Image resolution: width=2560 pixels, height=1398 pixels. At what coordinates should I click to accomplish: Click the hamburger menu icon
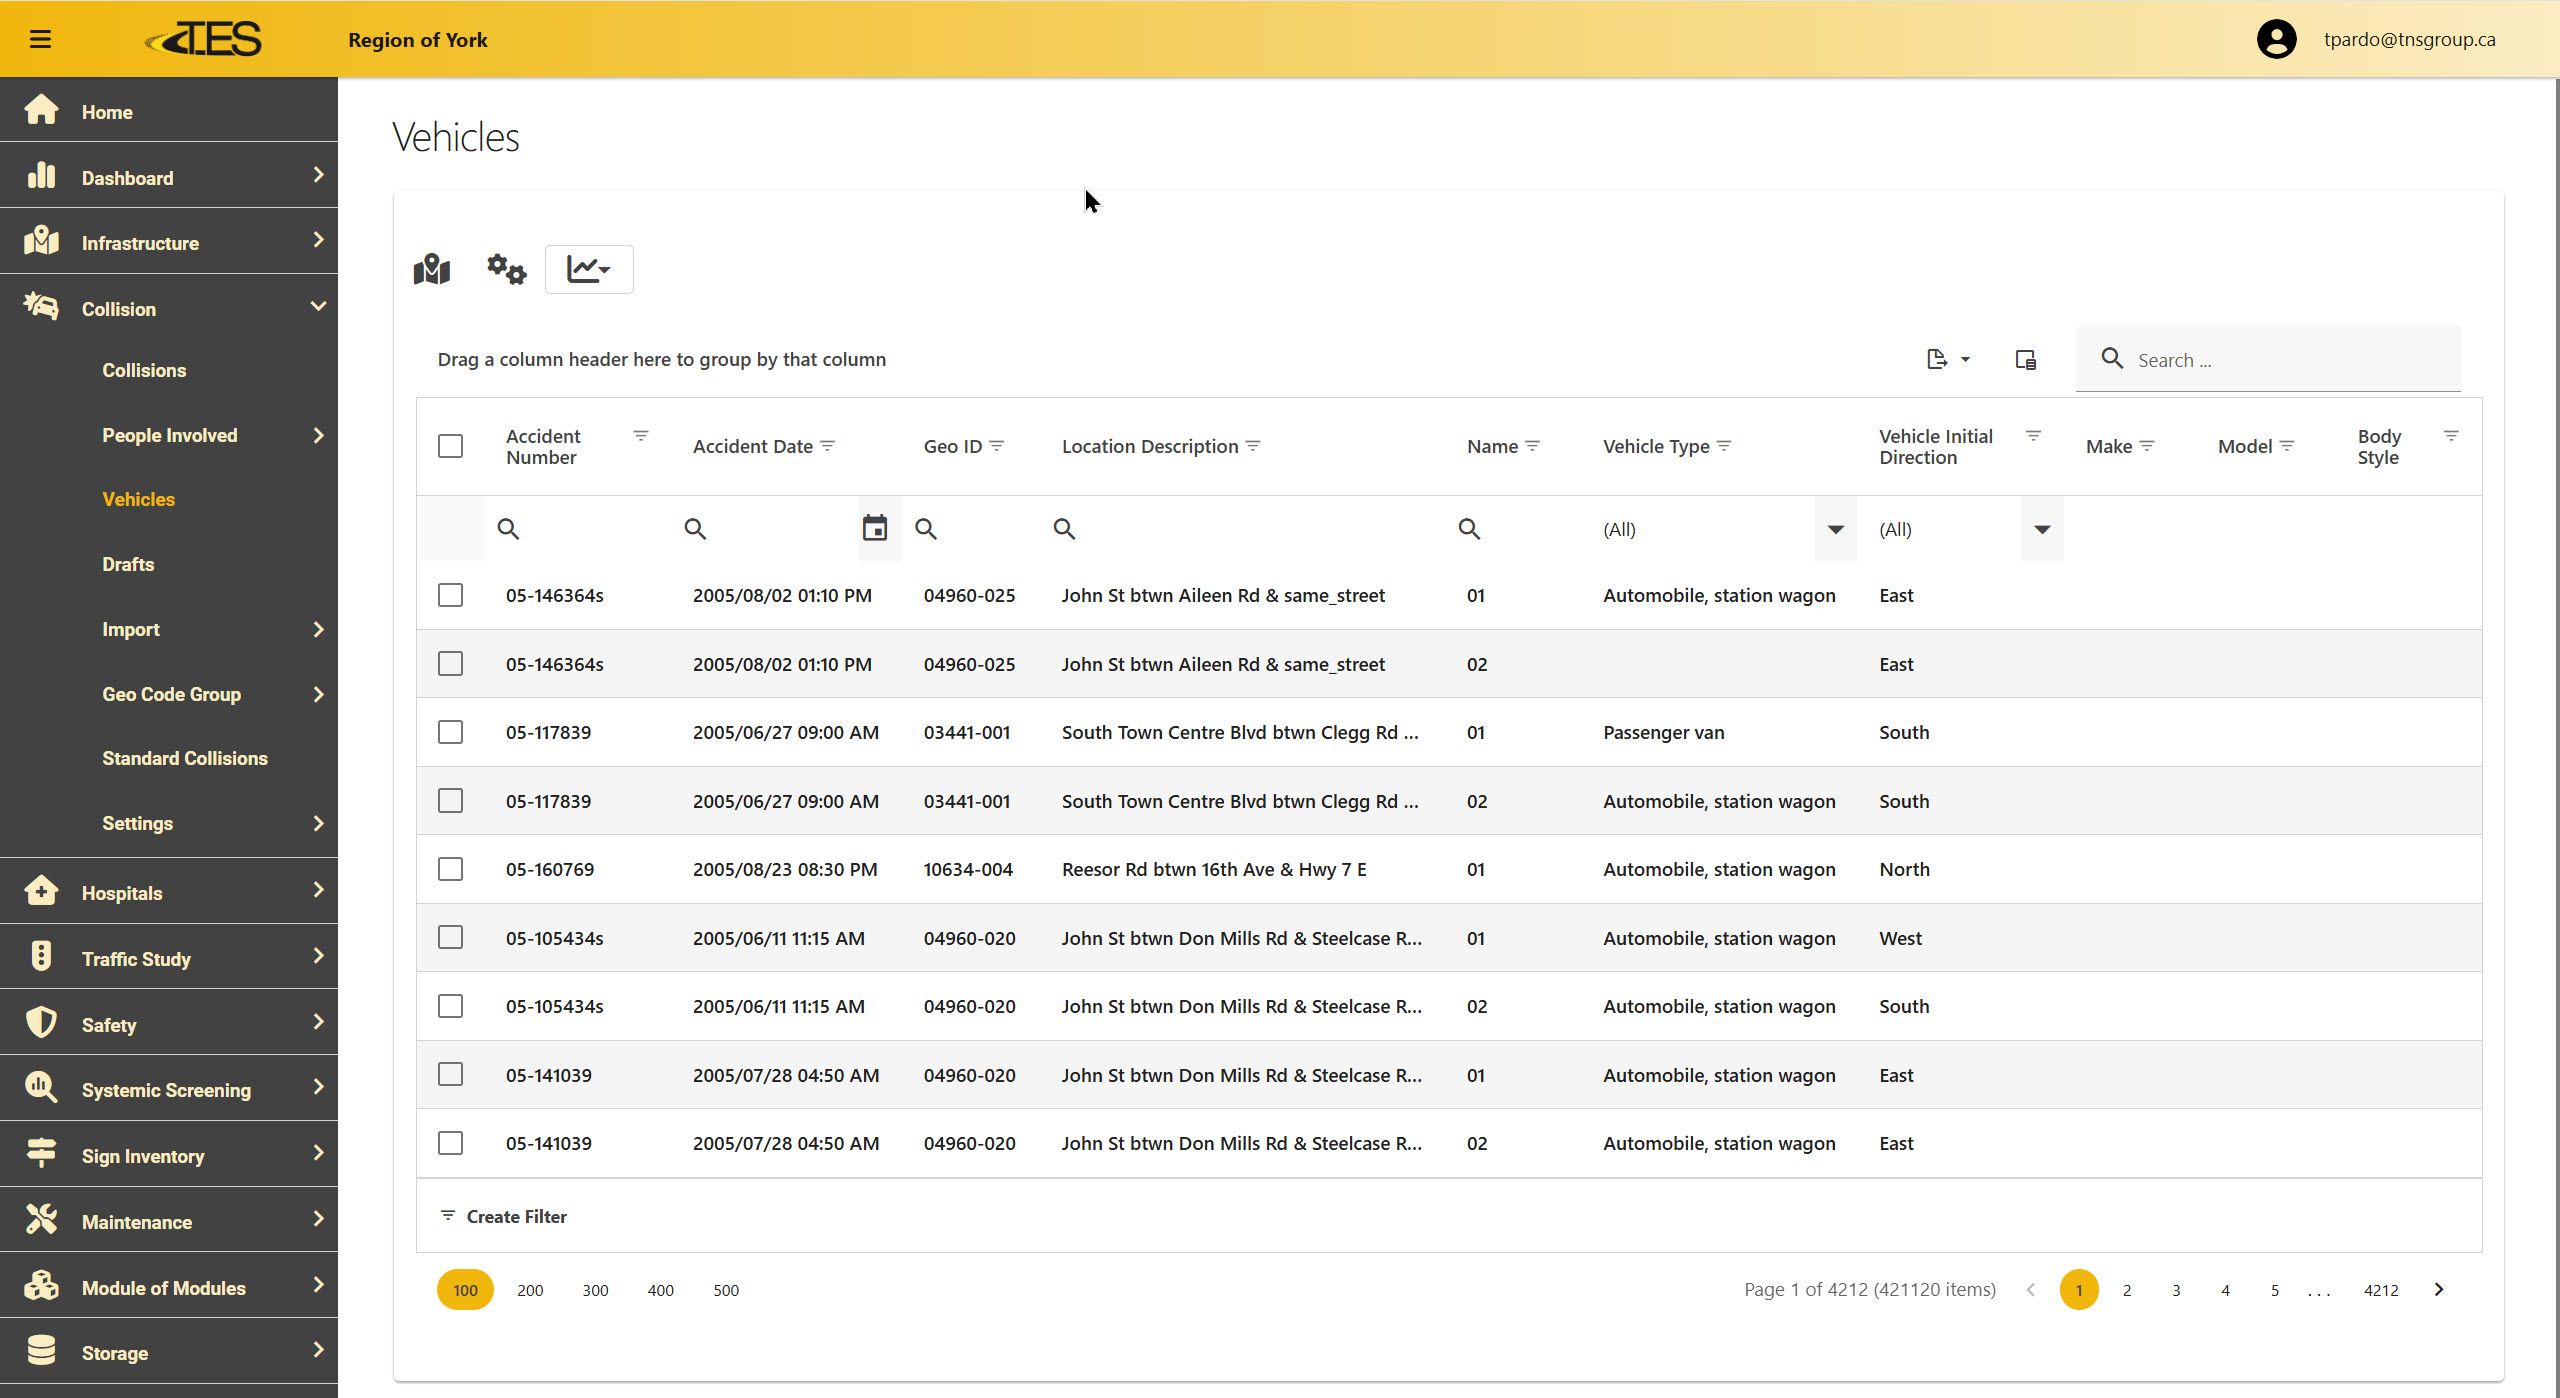tap(40, 39)
